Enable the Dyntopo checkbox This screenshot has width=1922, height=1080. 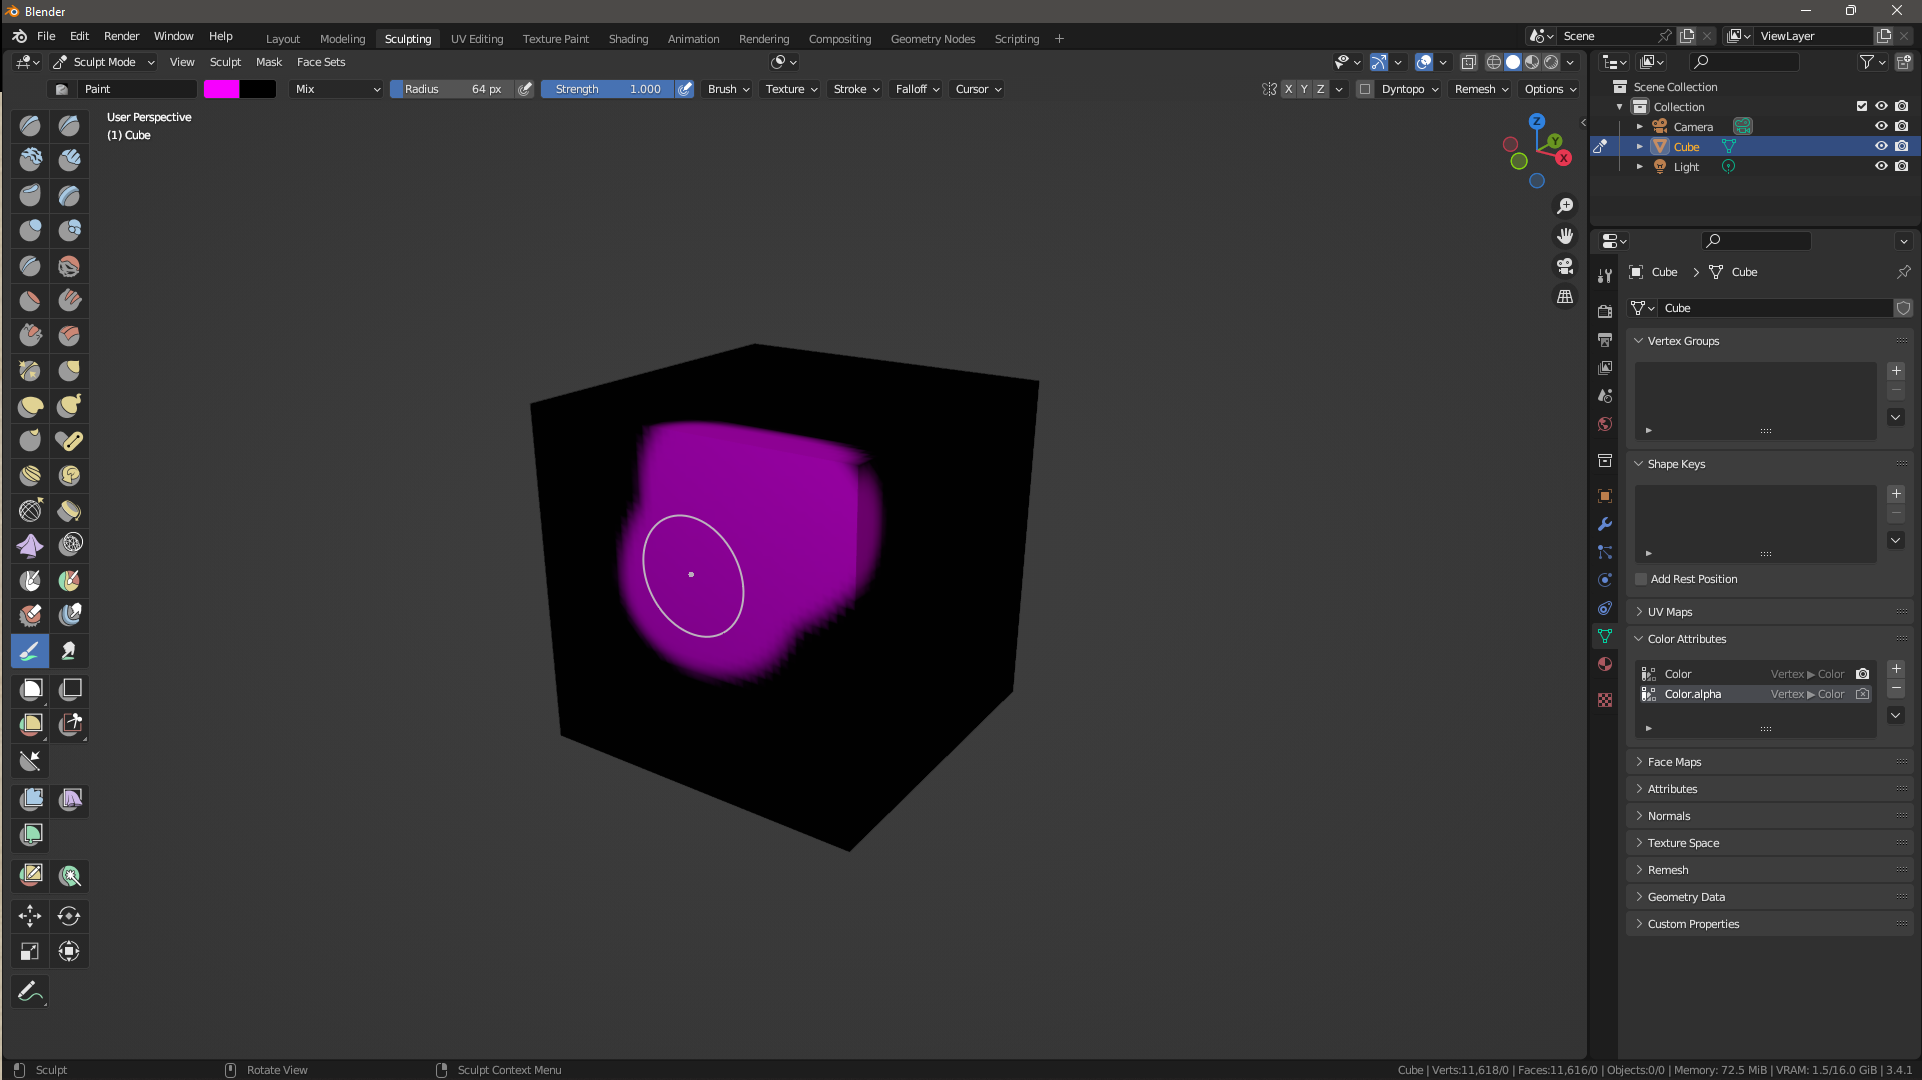tap(1365, 89)
